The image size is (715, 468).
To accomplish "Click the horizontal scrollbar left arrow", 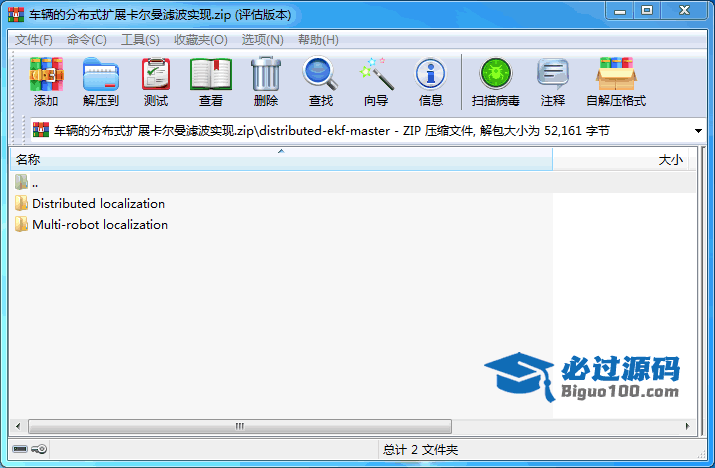I will (18, 426).
